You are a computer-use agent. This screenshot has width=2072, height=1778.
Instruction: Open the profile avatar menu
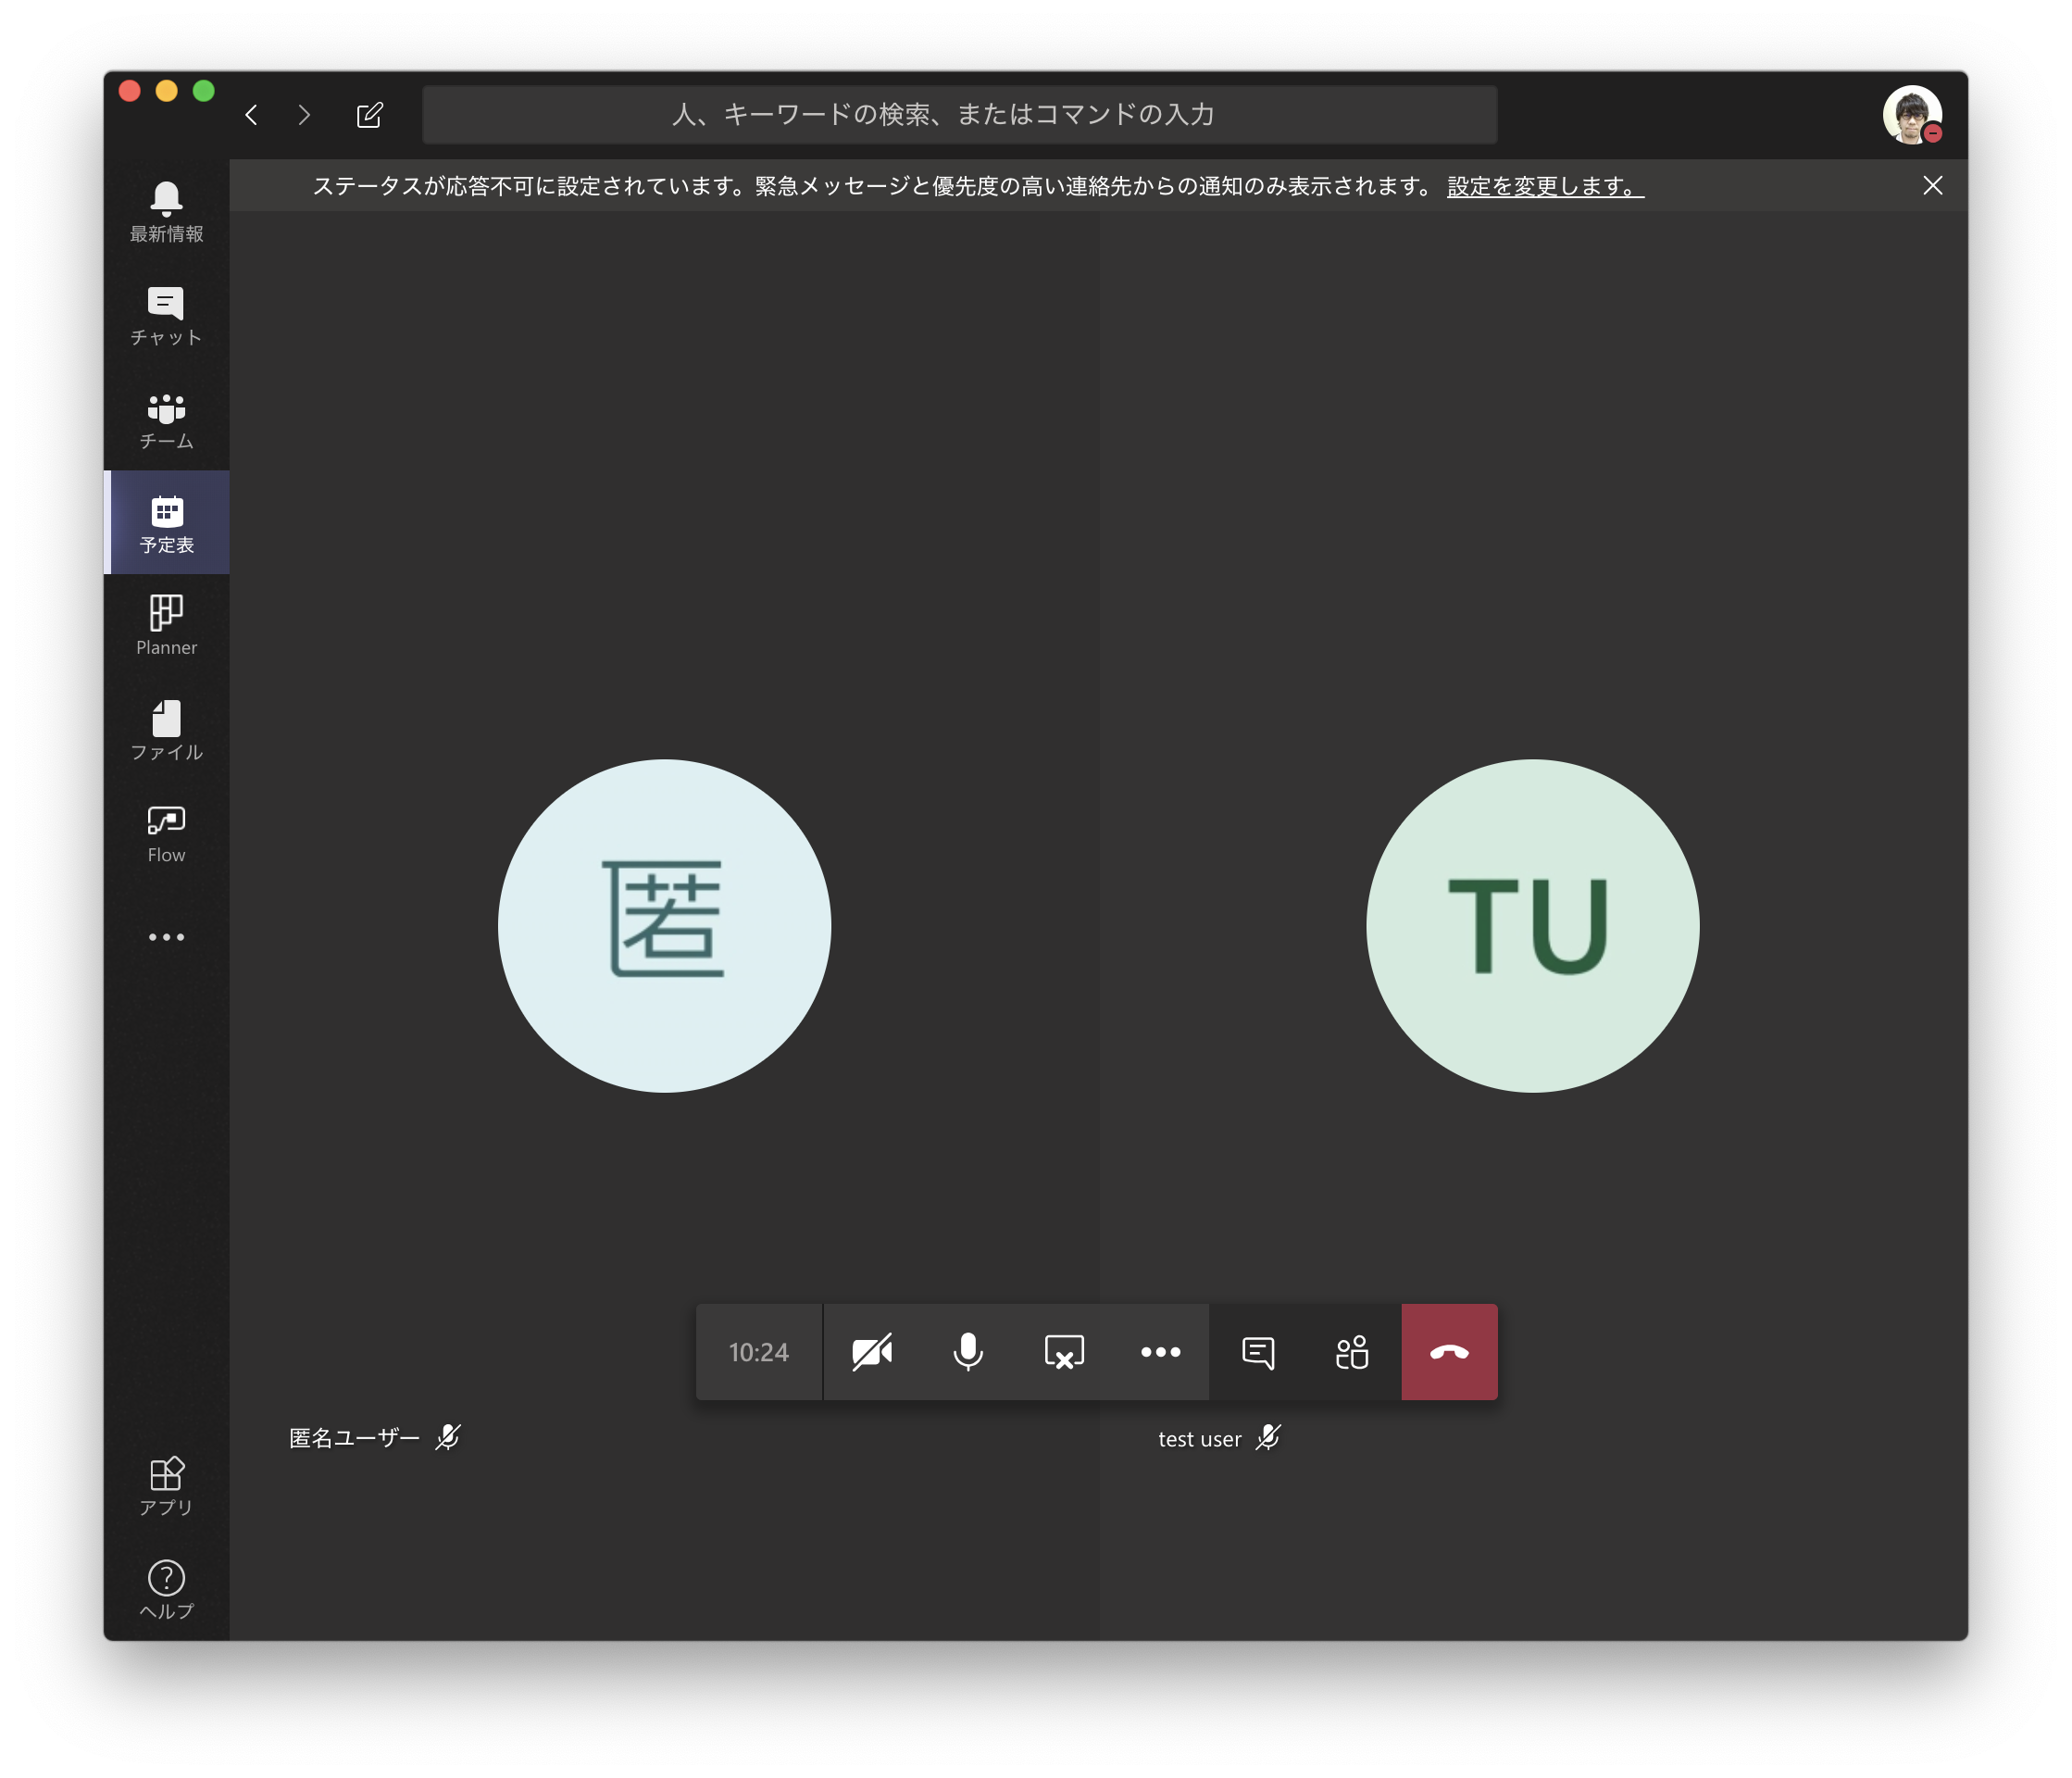pos(1911,115)
